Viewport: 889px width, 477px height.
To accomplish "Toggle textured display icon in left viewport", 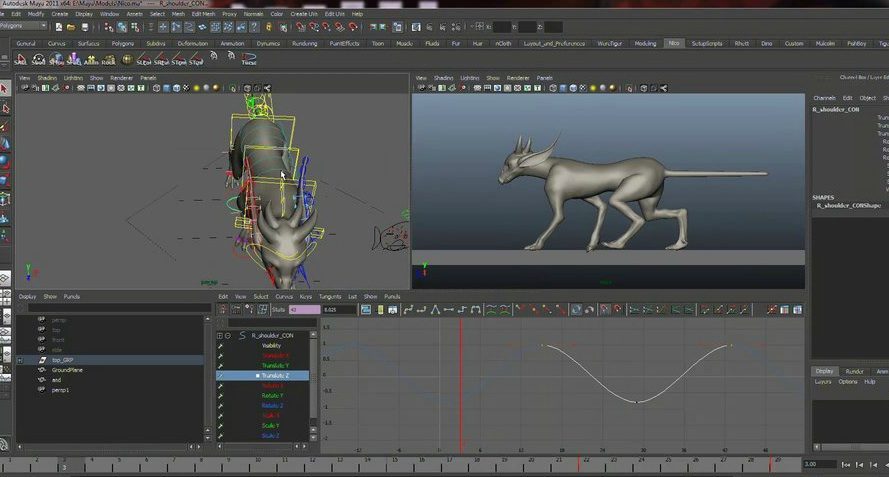I will (187, 88).
